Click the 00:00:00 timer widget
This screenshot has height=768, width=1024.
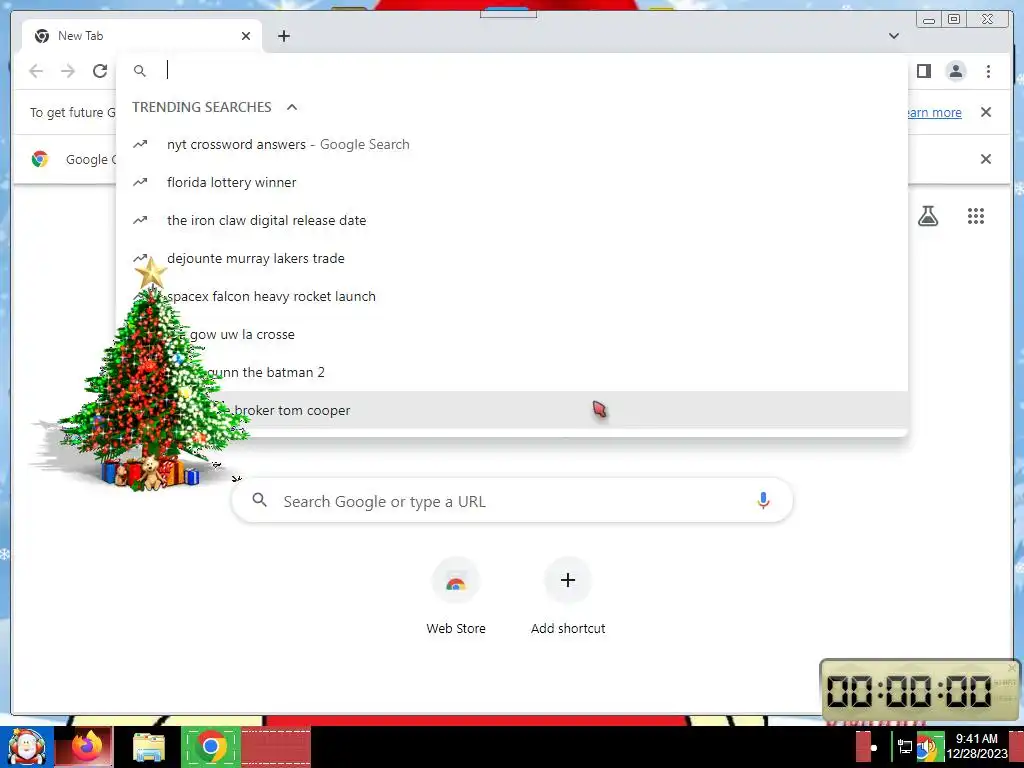920,691
